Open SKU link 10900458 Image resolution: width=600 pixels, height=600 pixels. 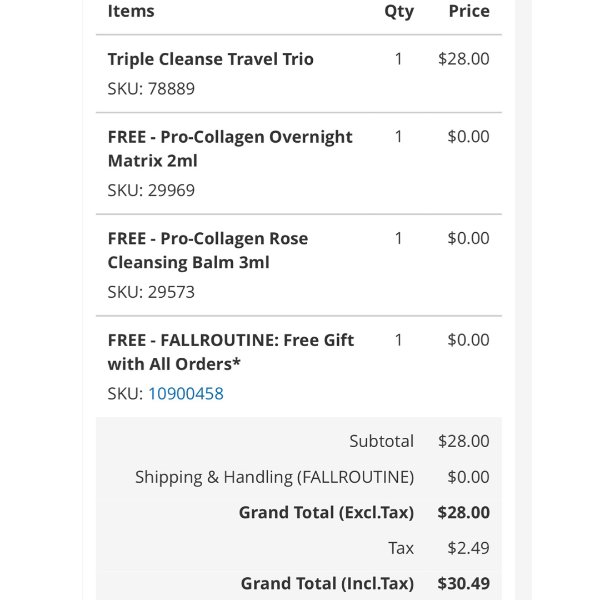click(186, 394)
